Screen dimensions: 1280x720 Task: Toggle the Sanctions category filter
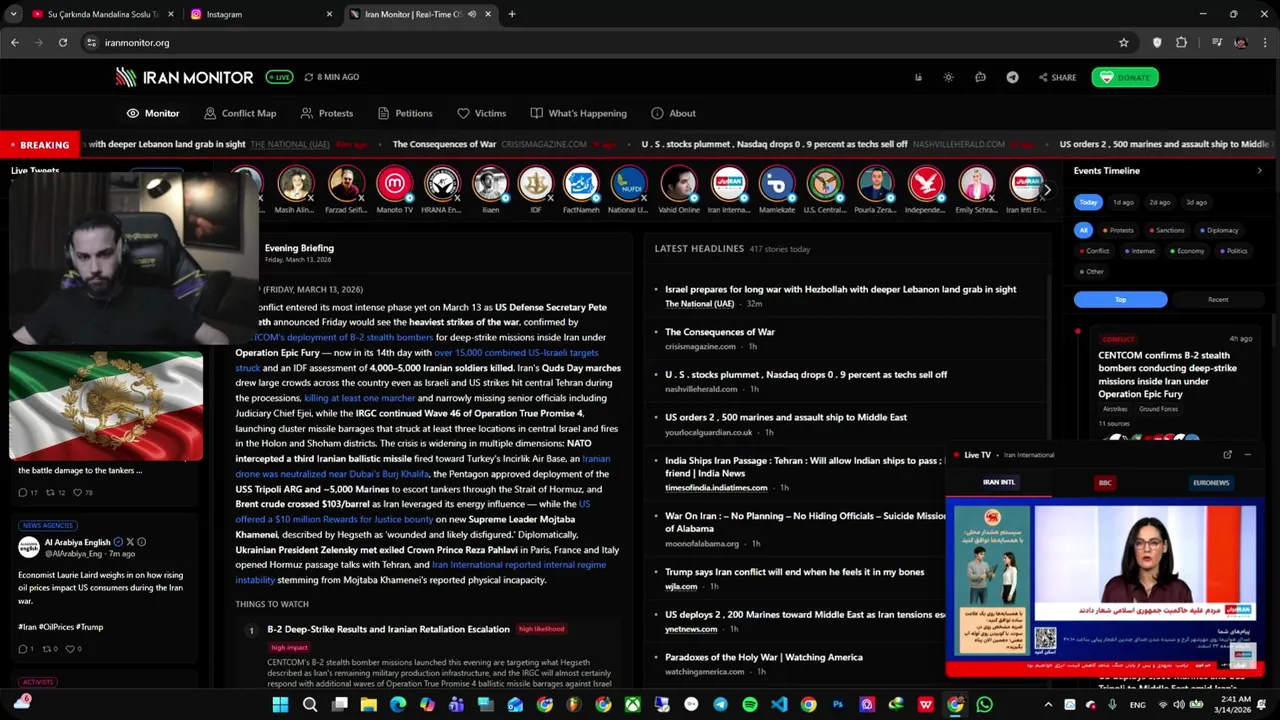pyautogui.click(x=1167, y=230)
